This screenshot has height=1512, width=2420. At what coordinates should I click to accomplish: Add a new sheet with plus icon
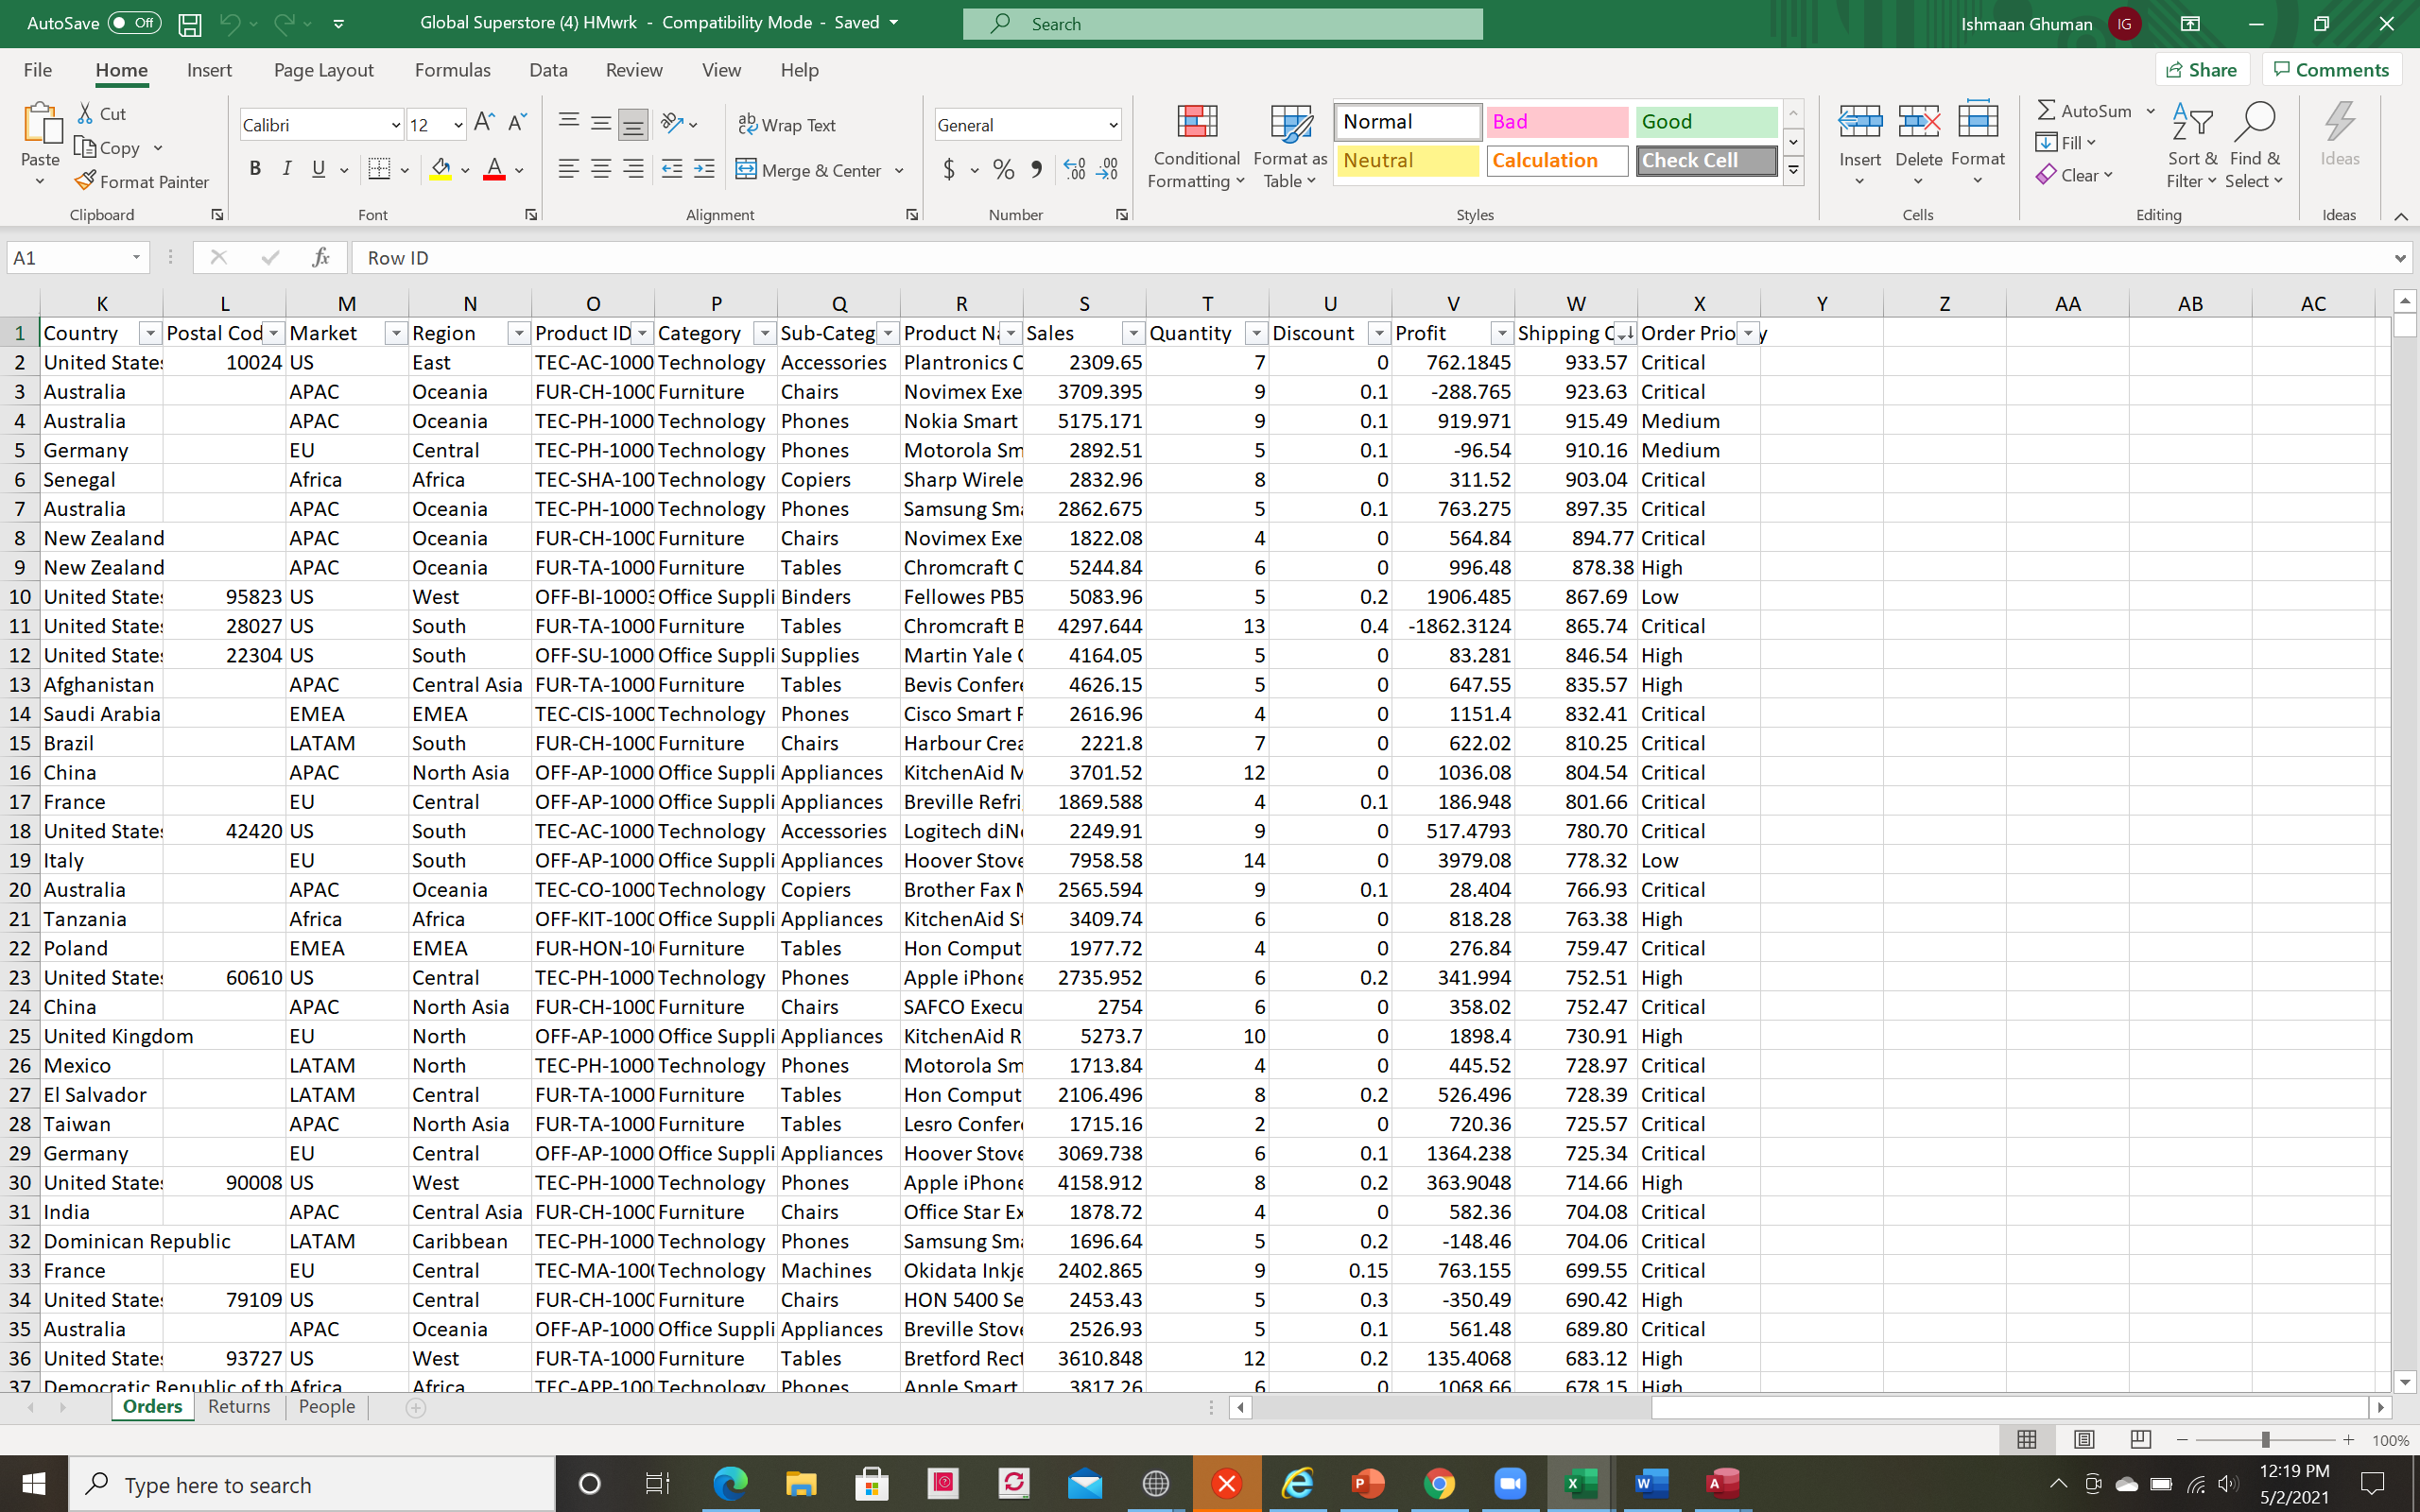(416, 1407)
